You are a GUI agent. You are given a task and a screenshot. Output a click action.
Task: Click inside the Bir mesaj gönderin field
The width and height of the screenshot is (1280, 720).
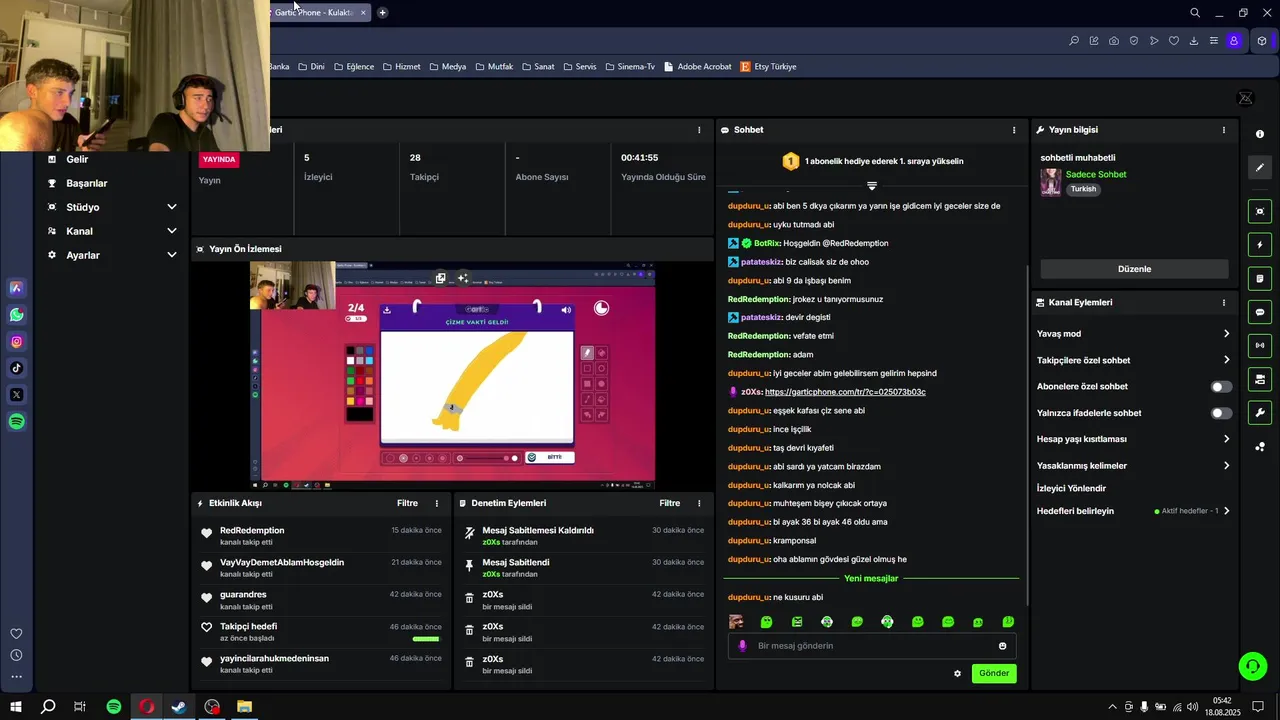click(x=870, y=646)
